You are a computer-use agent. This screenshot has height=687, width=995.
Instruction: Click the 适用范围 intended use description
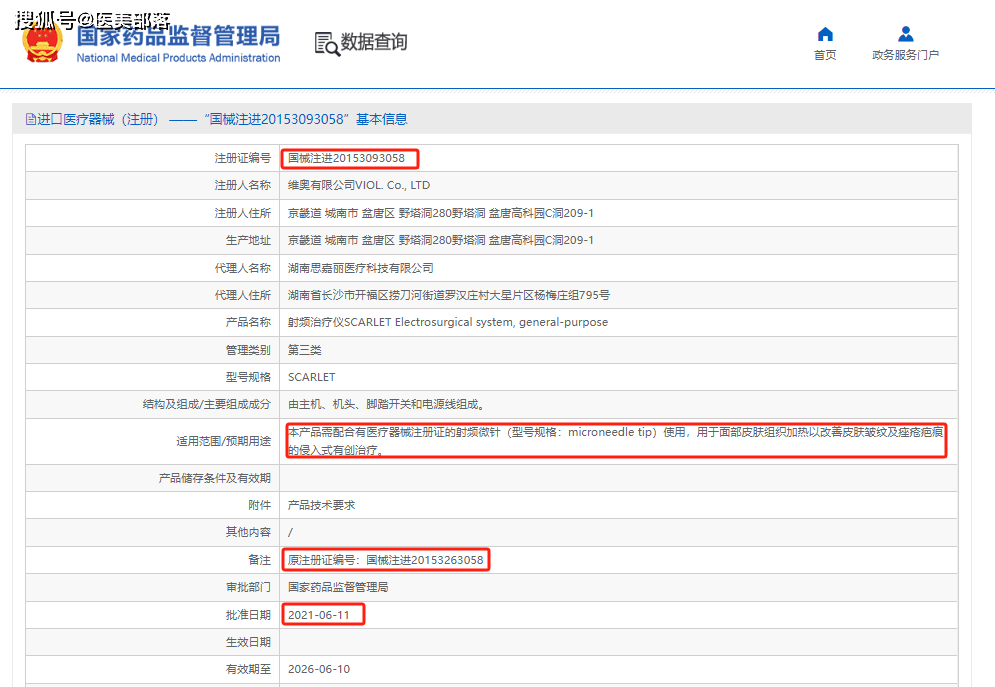[616, 441]
